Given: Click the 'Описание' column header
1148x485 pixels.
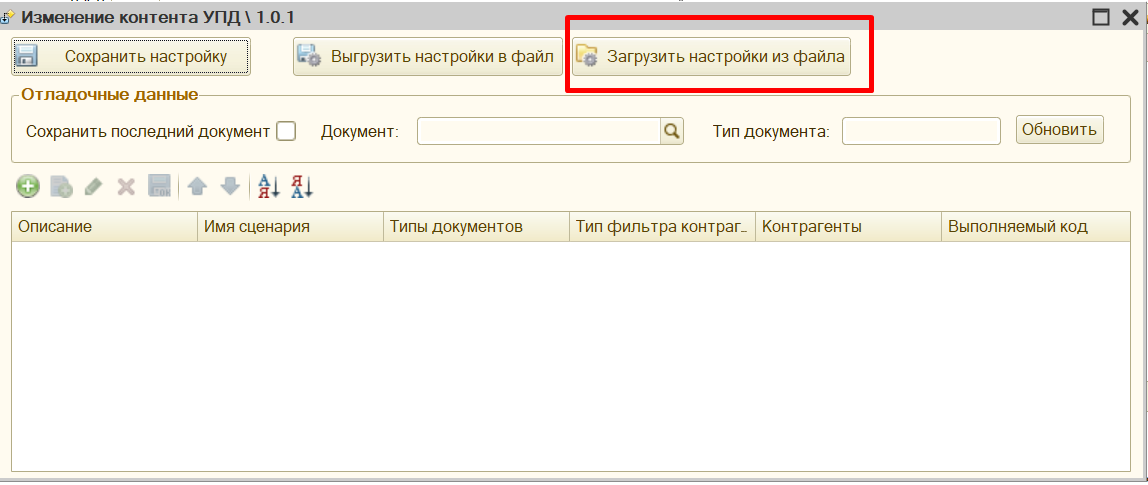Looking at the screenshot, I should tap(104, 227).
